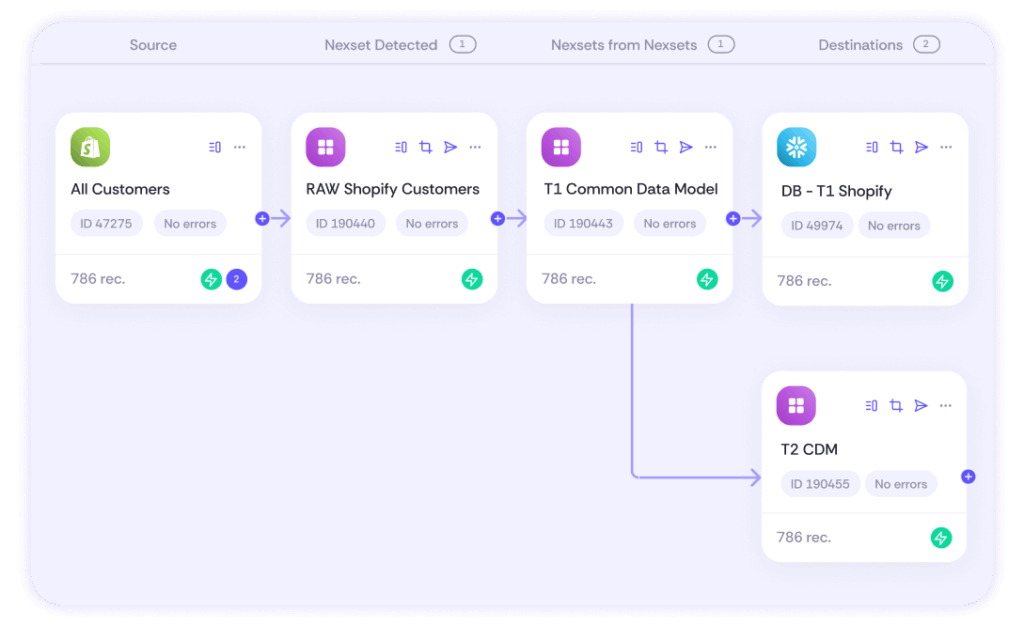Click the transform icon on T1 Common Data Model
The width and height of the screenshot is (1024, 627).
[661, 147]
